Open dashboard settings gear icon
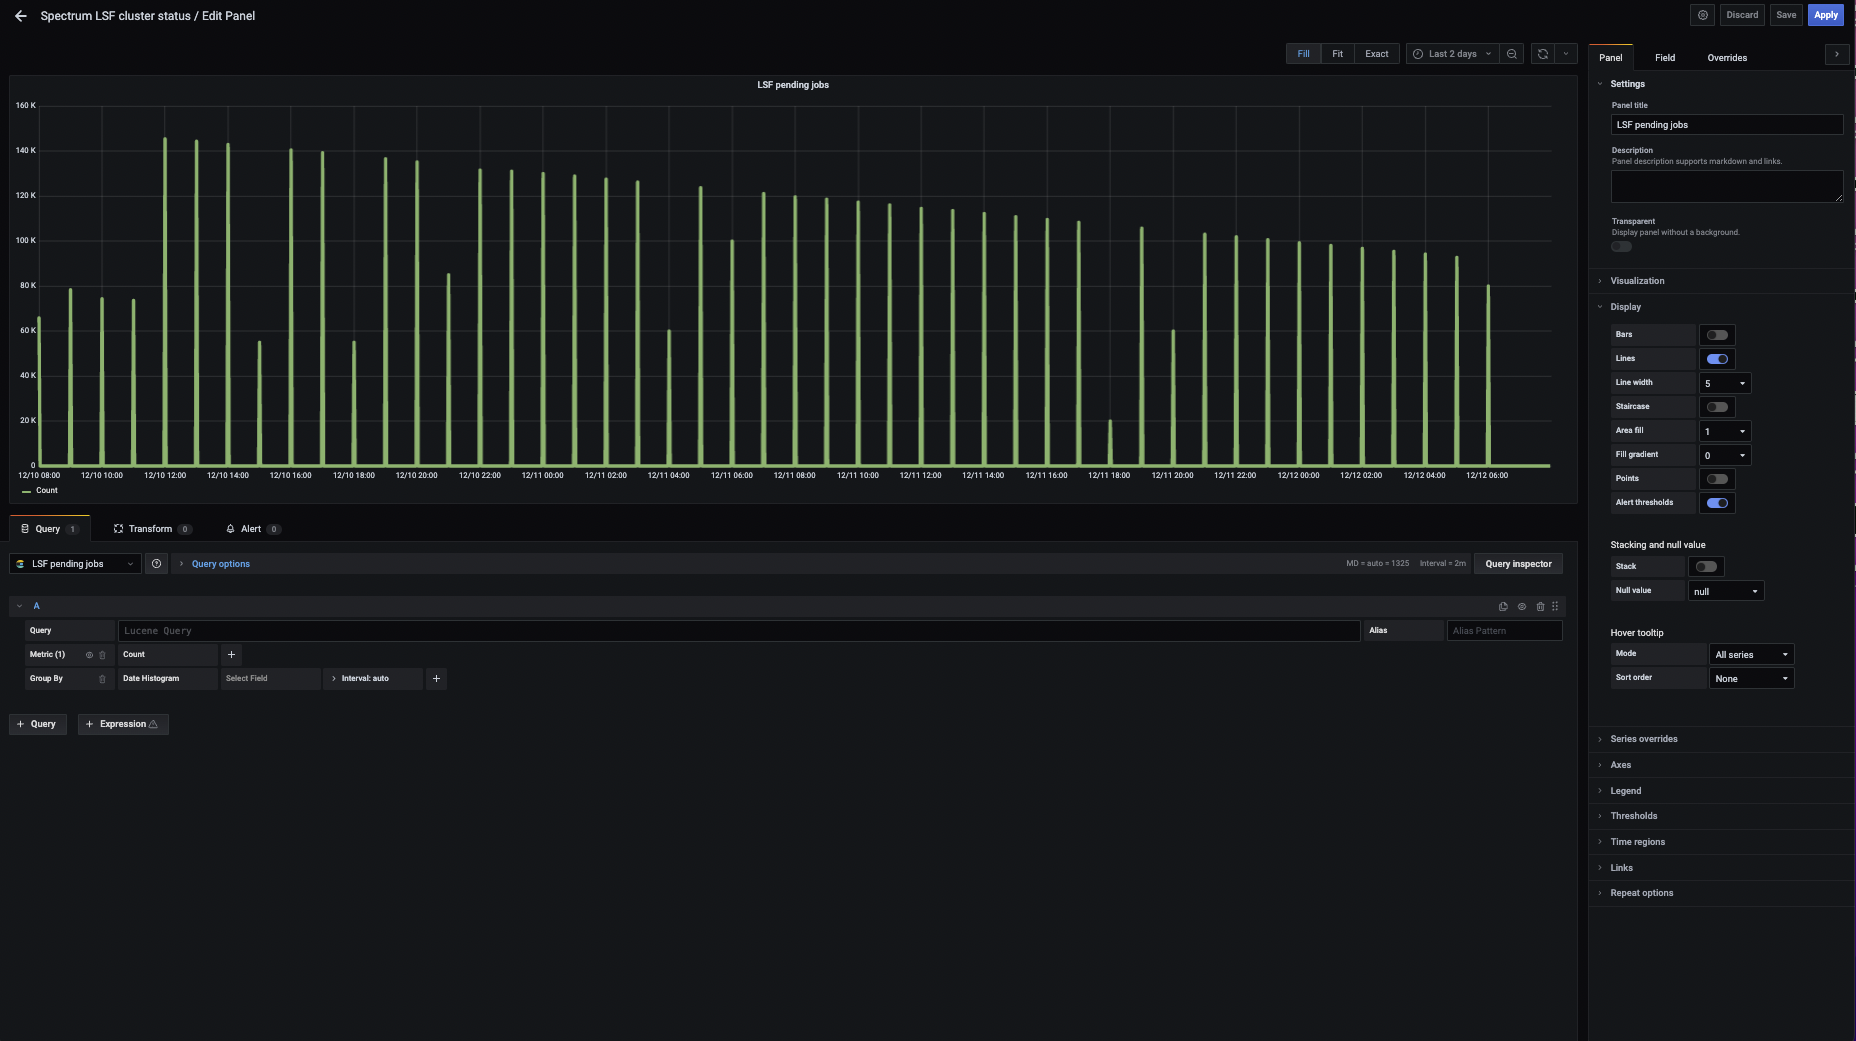 1703,15
